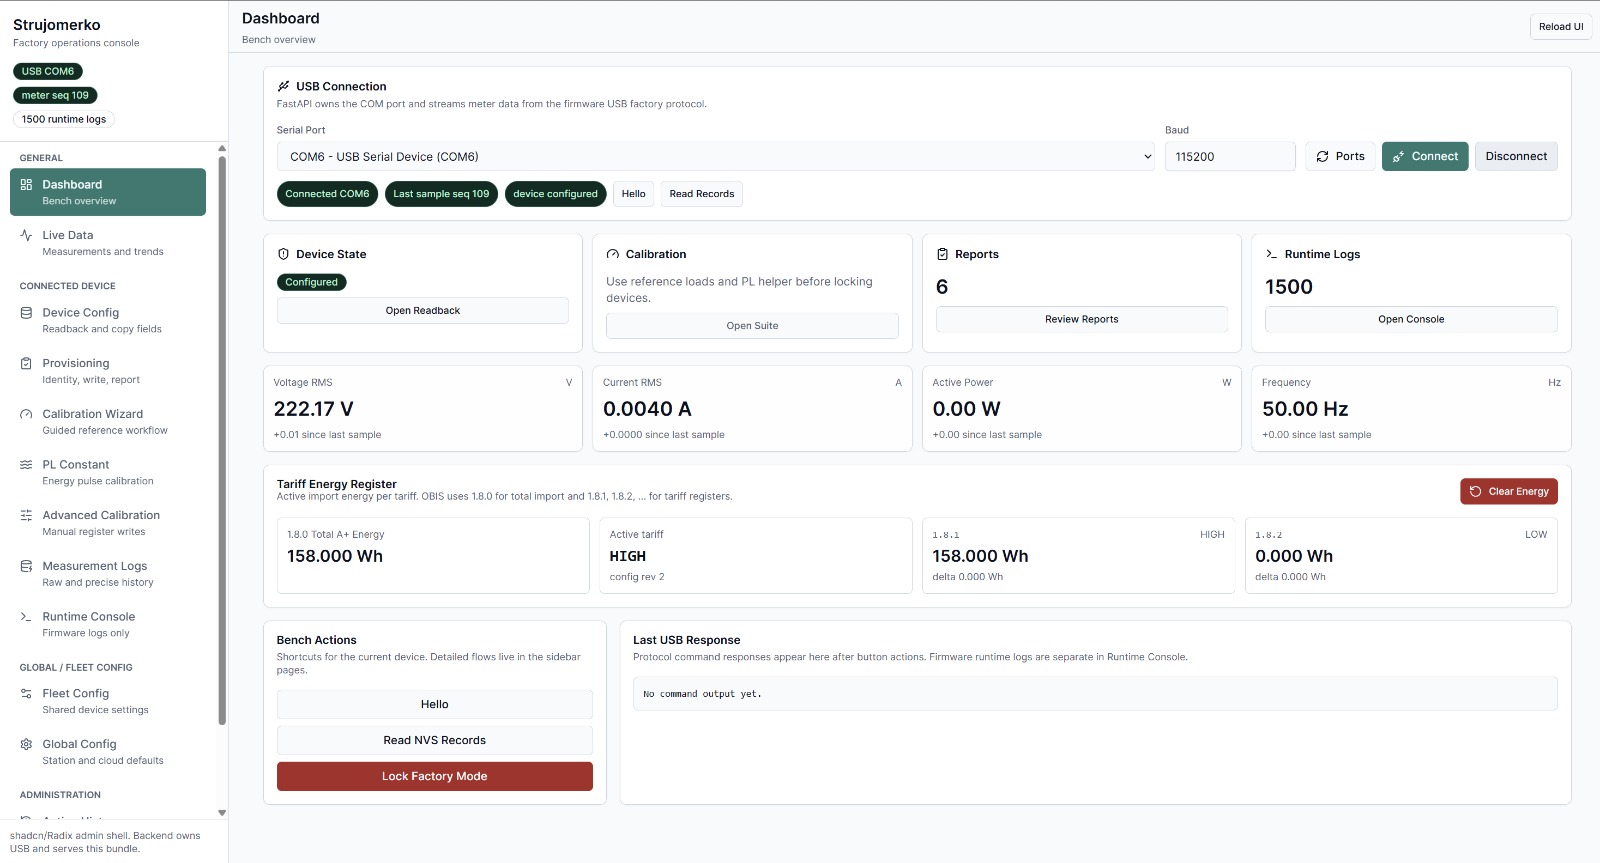Click the Open Suite button
This screenshot has height=863, width=1600.
click(x=752, y=325)
